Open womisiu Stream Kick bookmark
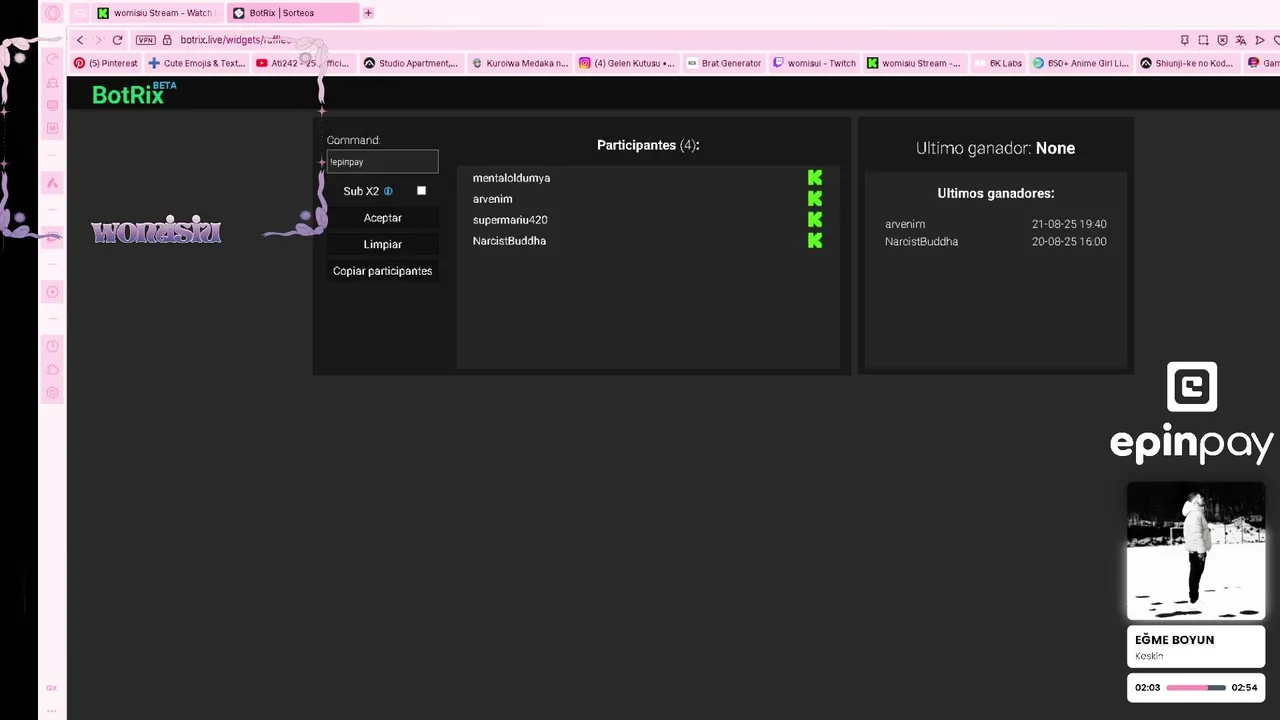This screenshot has height=720, width=1280. coord(914,63)
